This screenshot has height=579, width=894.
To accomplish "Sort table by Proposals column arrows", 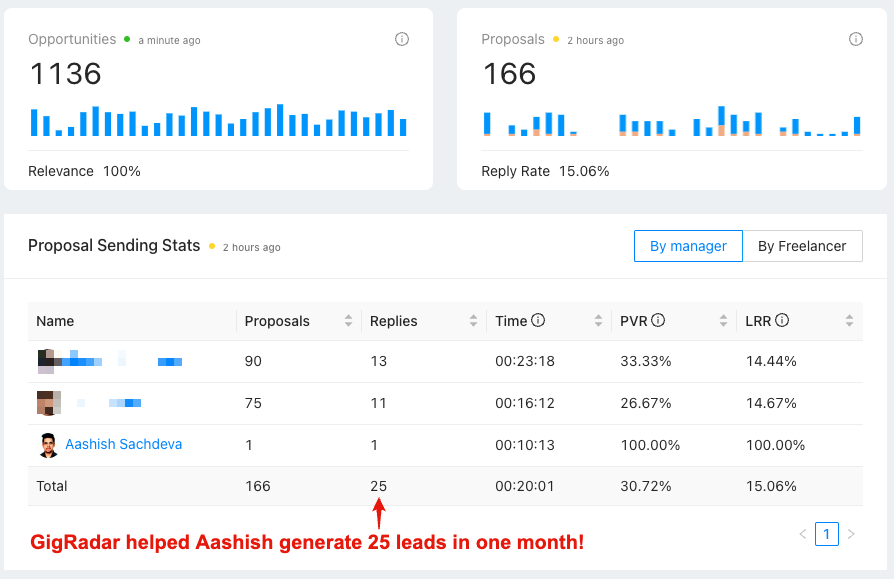I will pos(348,321).
